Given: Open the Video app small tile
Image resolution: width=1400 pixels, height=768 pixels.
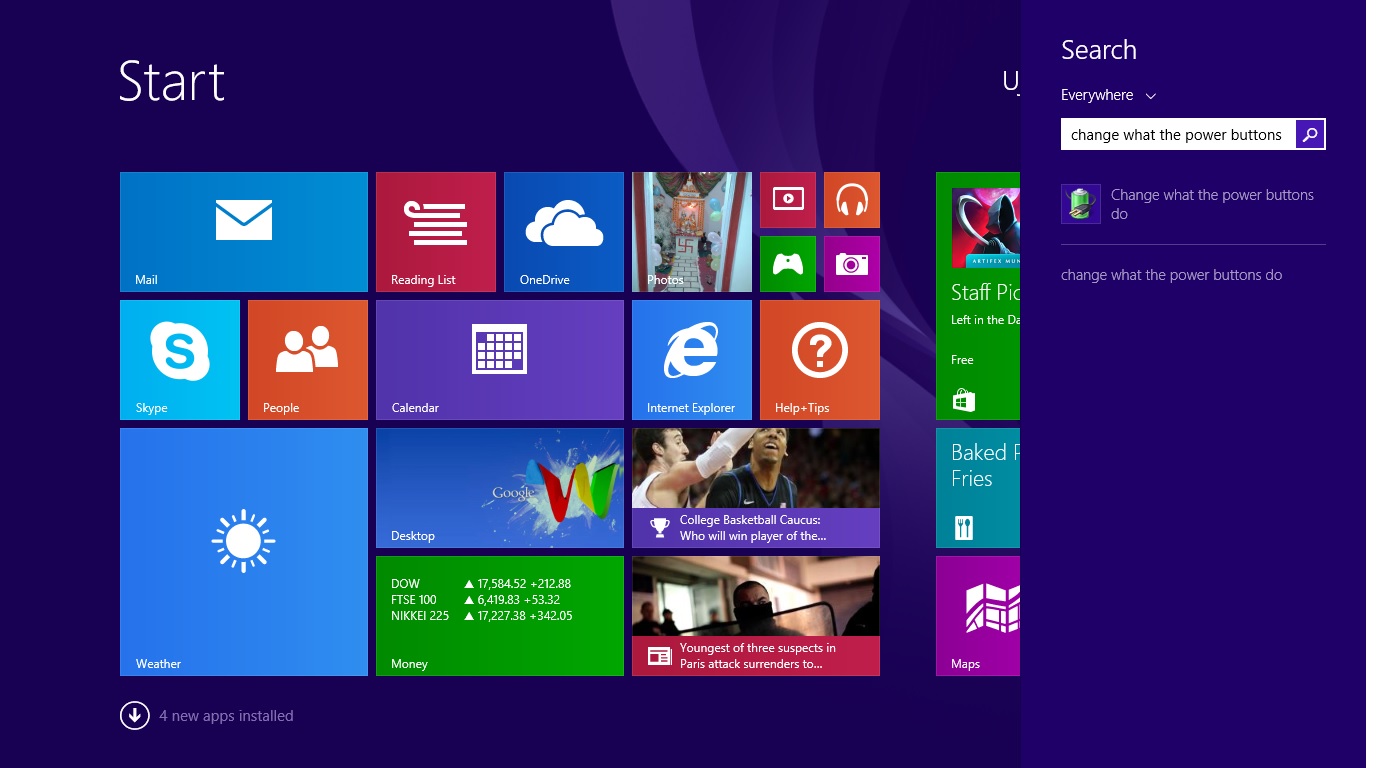Looking at the screenshot, I should (788, 200).
